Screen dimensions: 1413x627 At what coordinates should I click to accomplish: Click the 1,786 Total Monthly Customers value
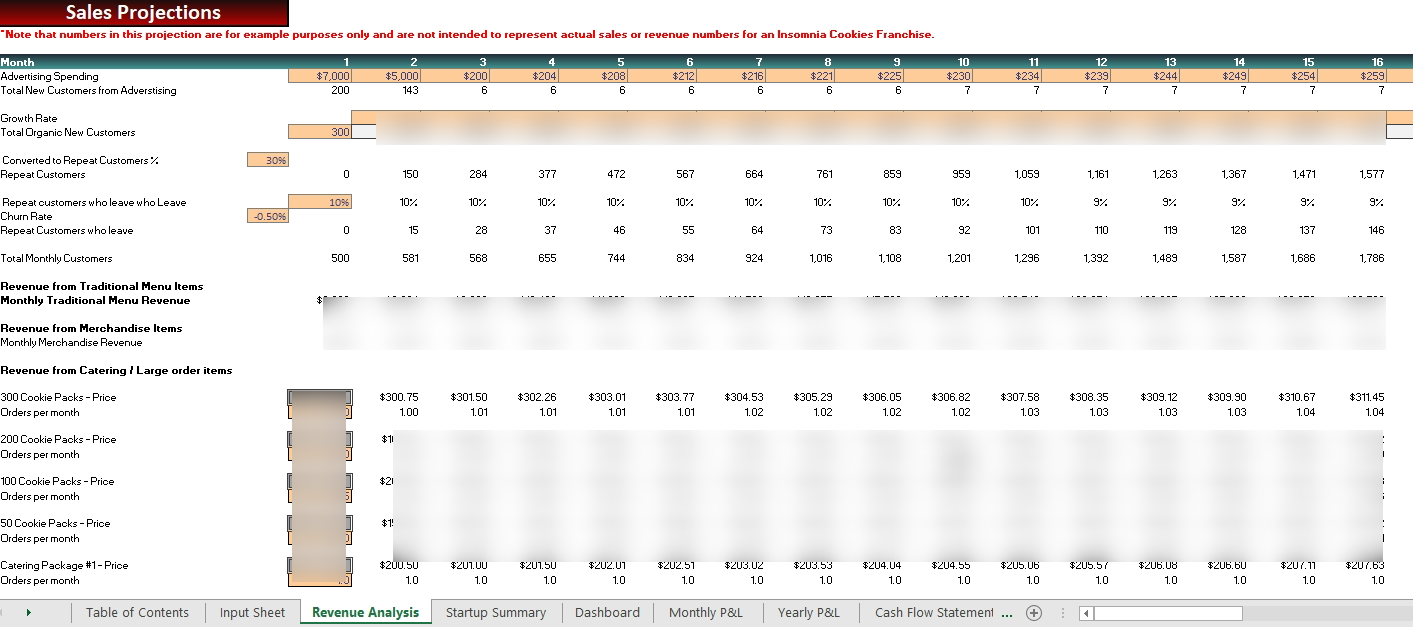[x=1372, y=258]
